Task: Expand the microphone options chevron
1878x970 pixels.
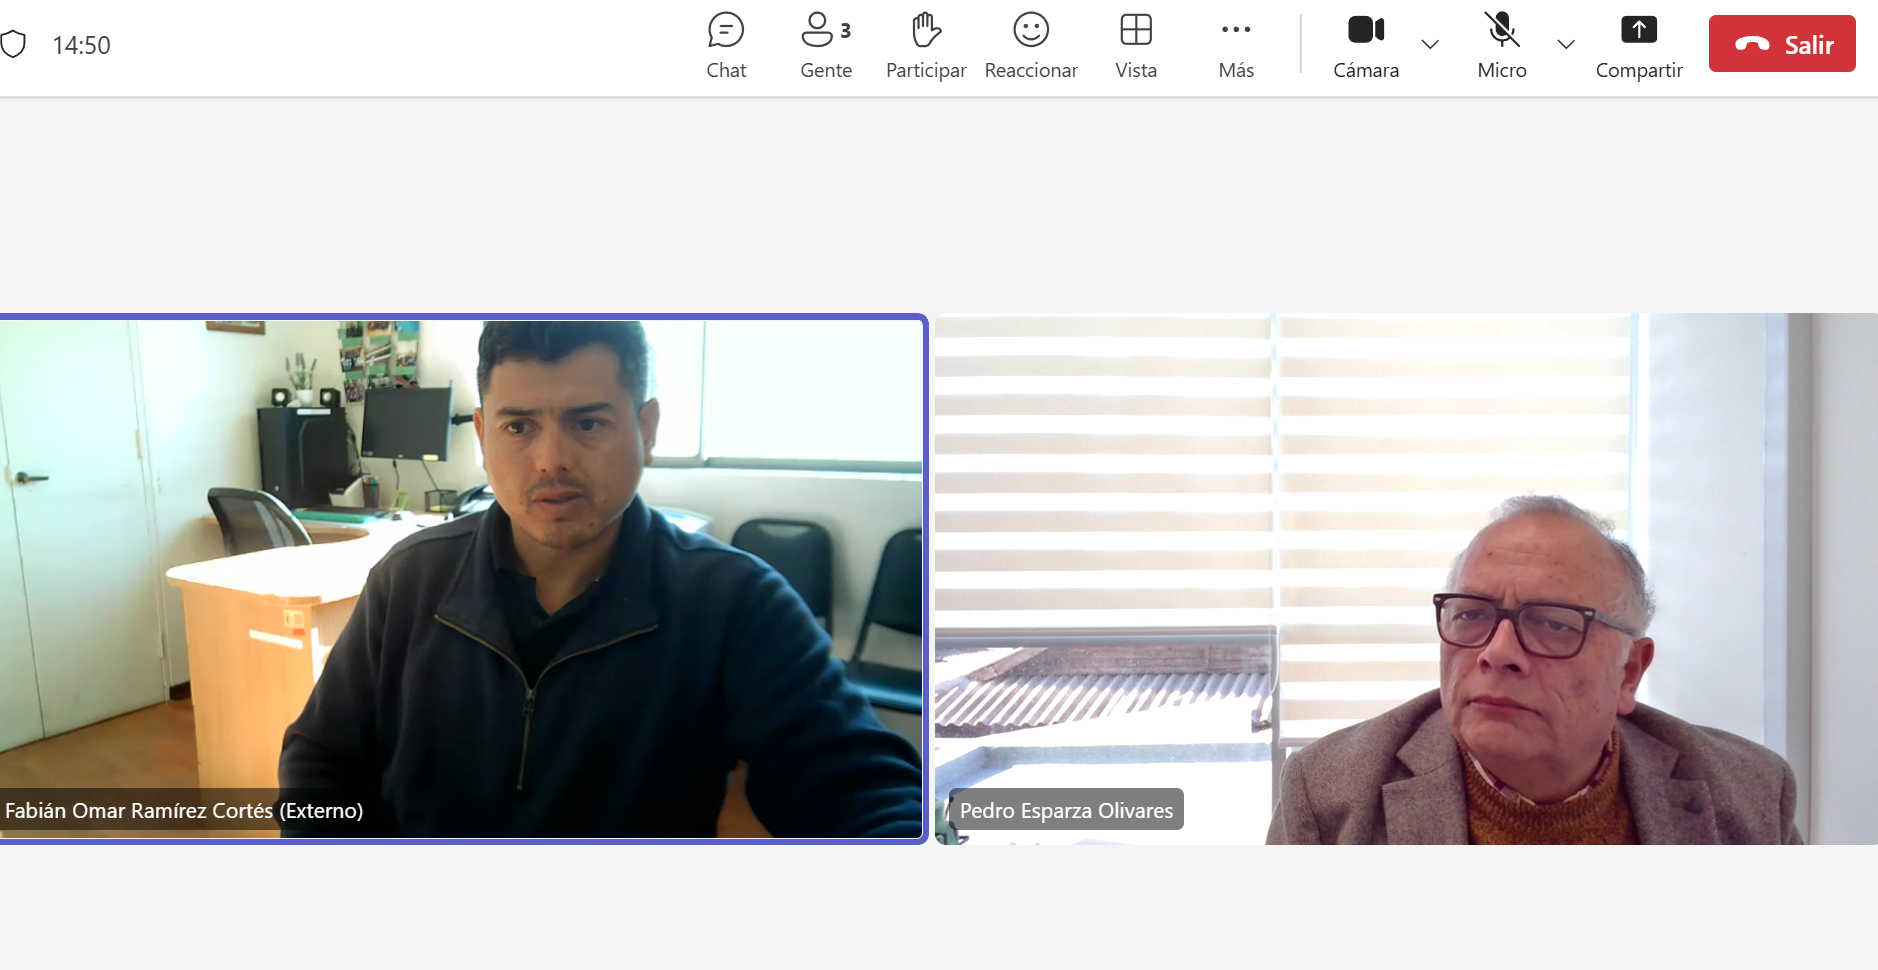Action: coord(1566,44)
